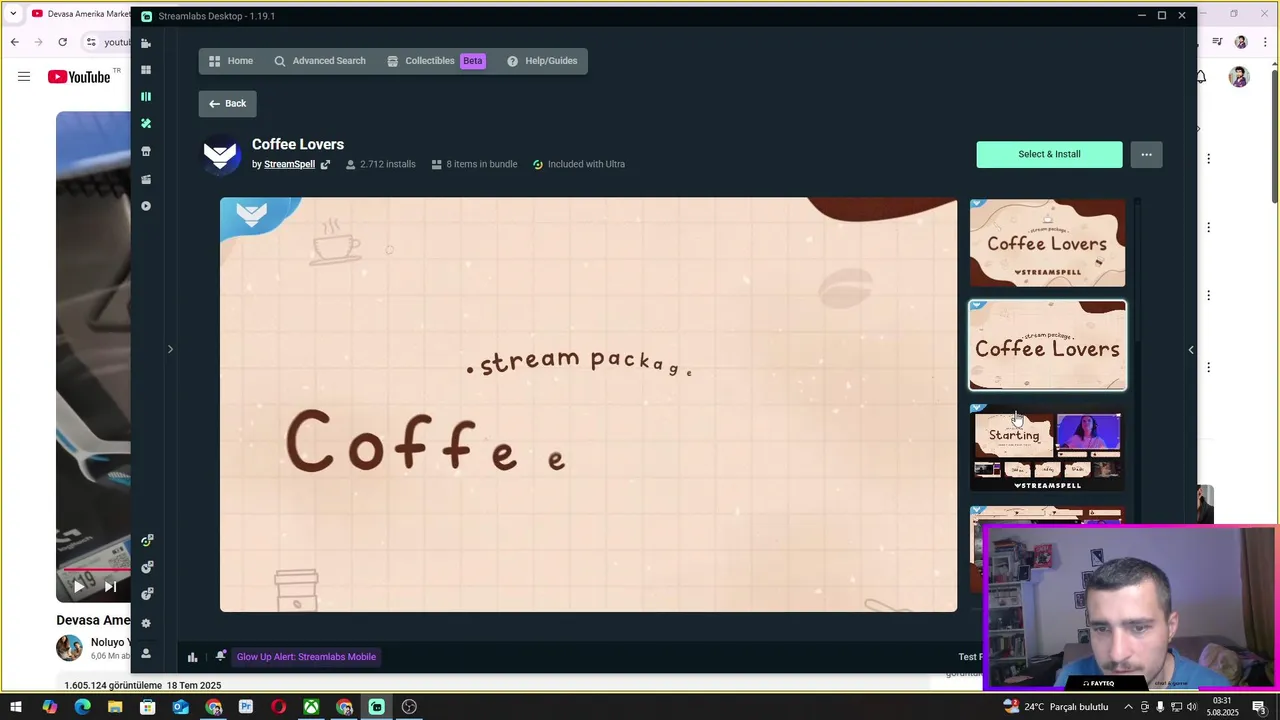Open performance stats bar-chart icon

tap(192, 657)
